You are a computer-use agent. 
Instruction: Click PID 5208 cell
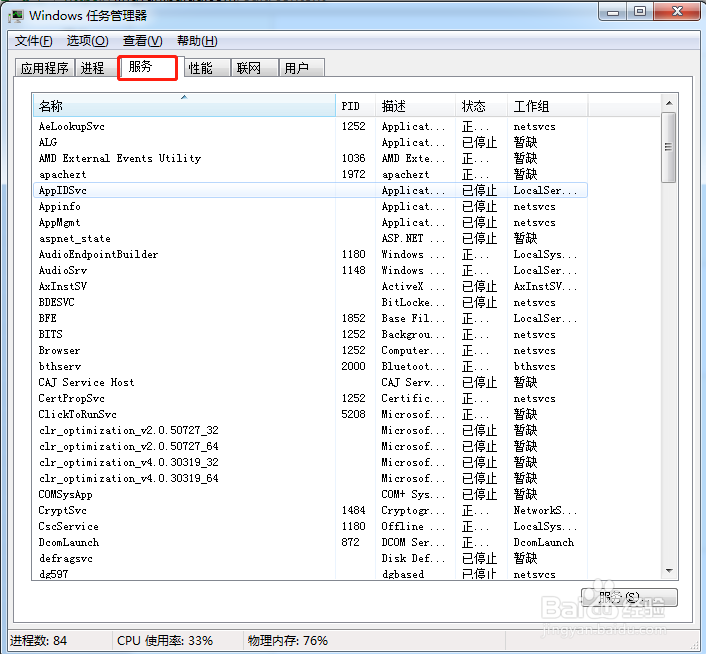pyautogui.click(x=353, y=415)
